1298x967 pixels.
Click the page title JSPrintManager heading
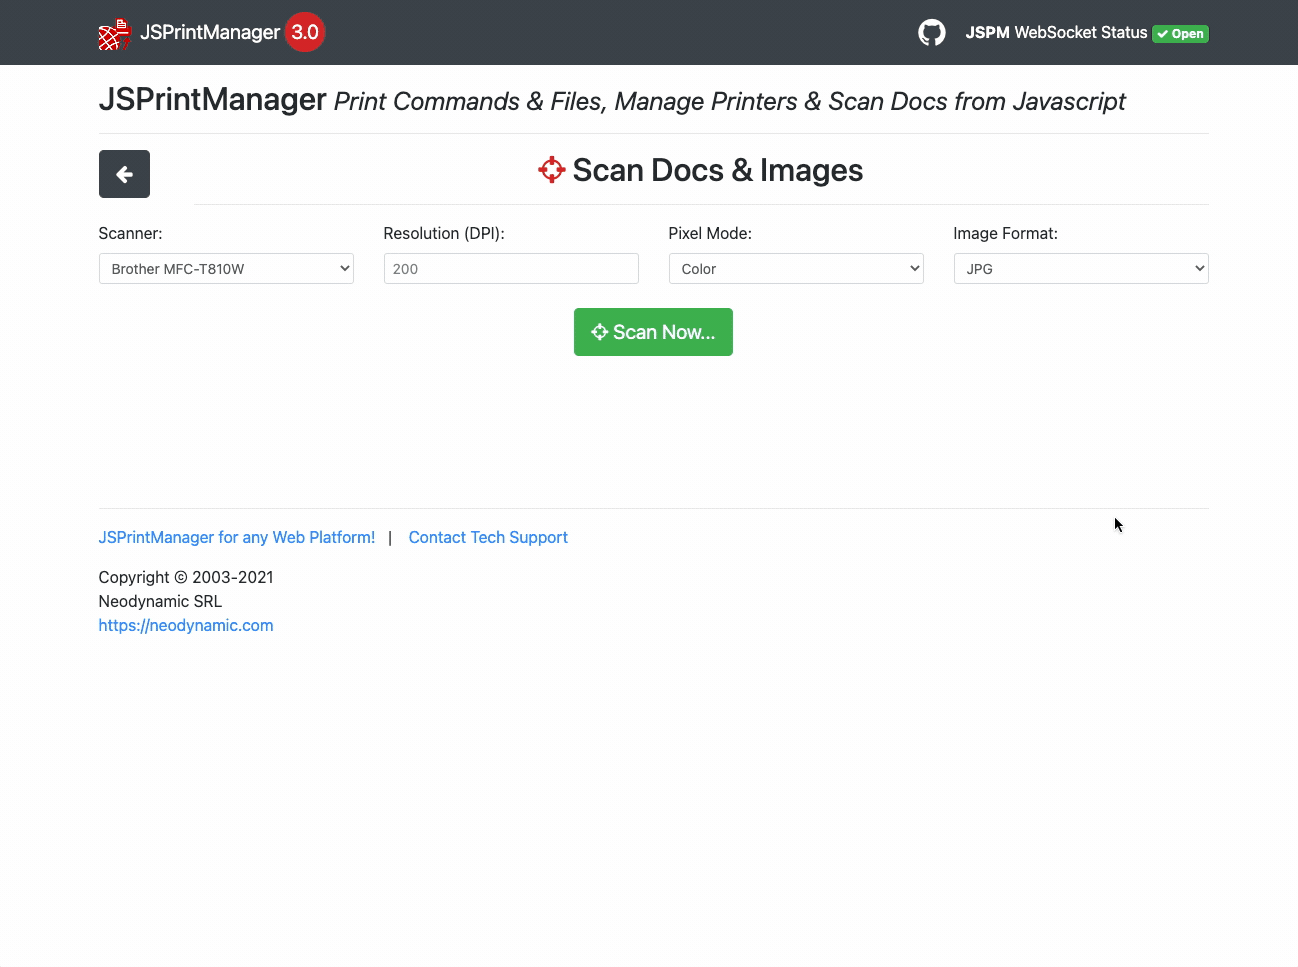coord(212,99)
